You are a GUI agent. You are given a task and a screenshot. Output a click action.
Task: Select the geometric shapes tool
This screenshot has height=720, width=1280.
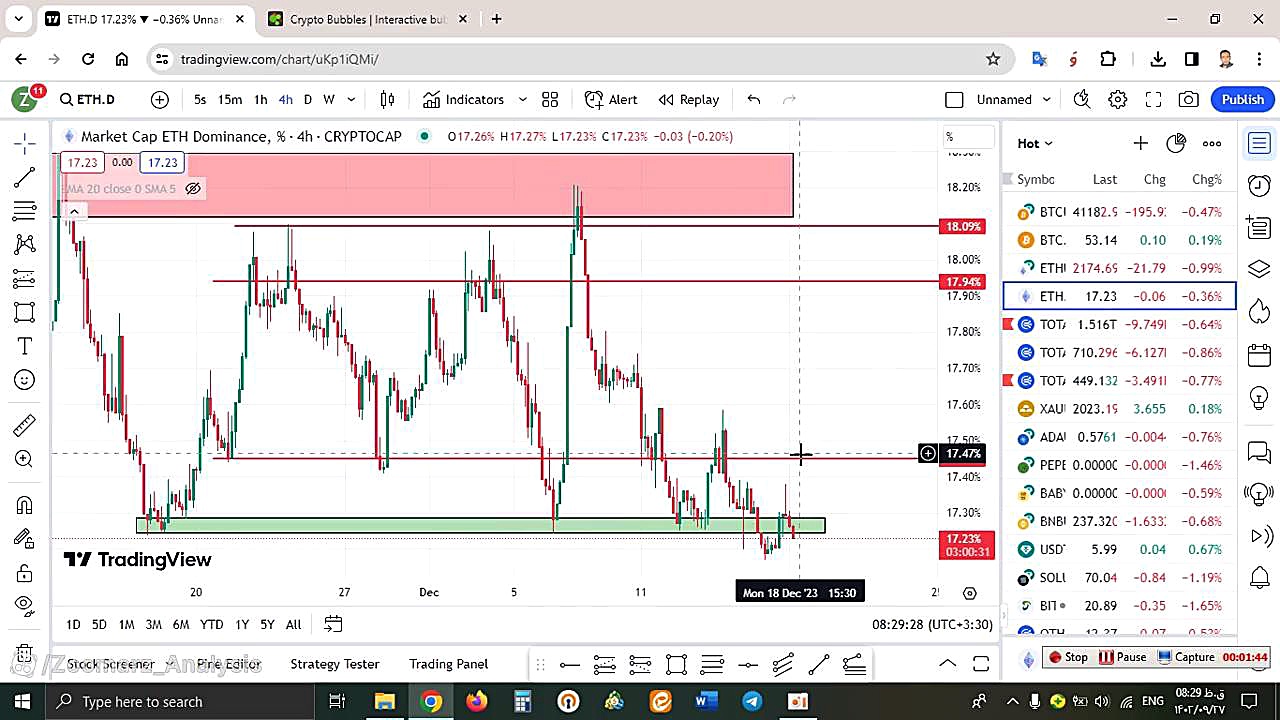coord(25,312)
